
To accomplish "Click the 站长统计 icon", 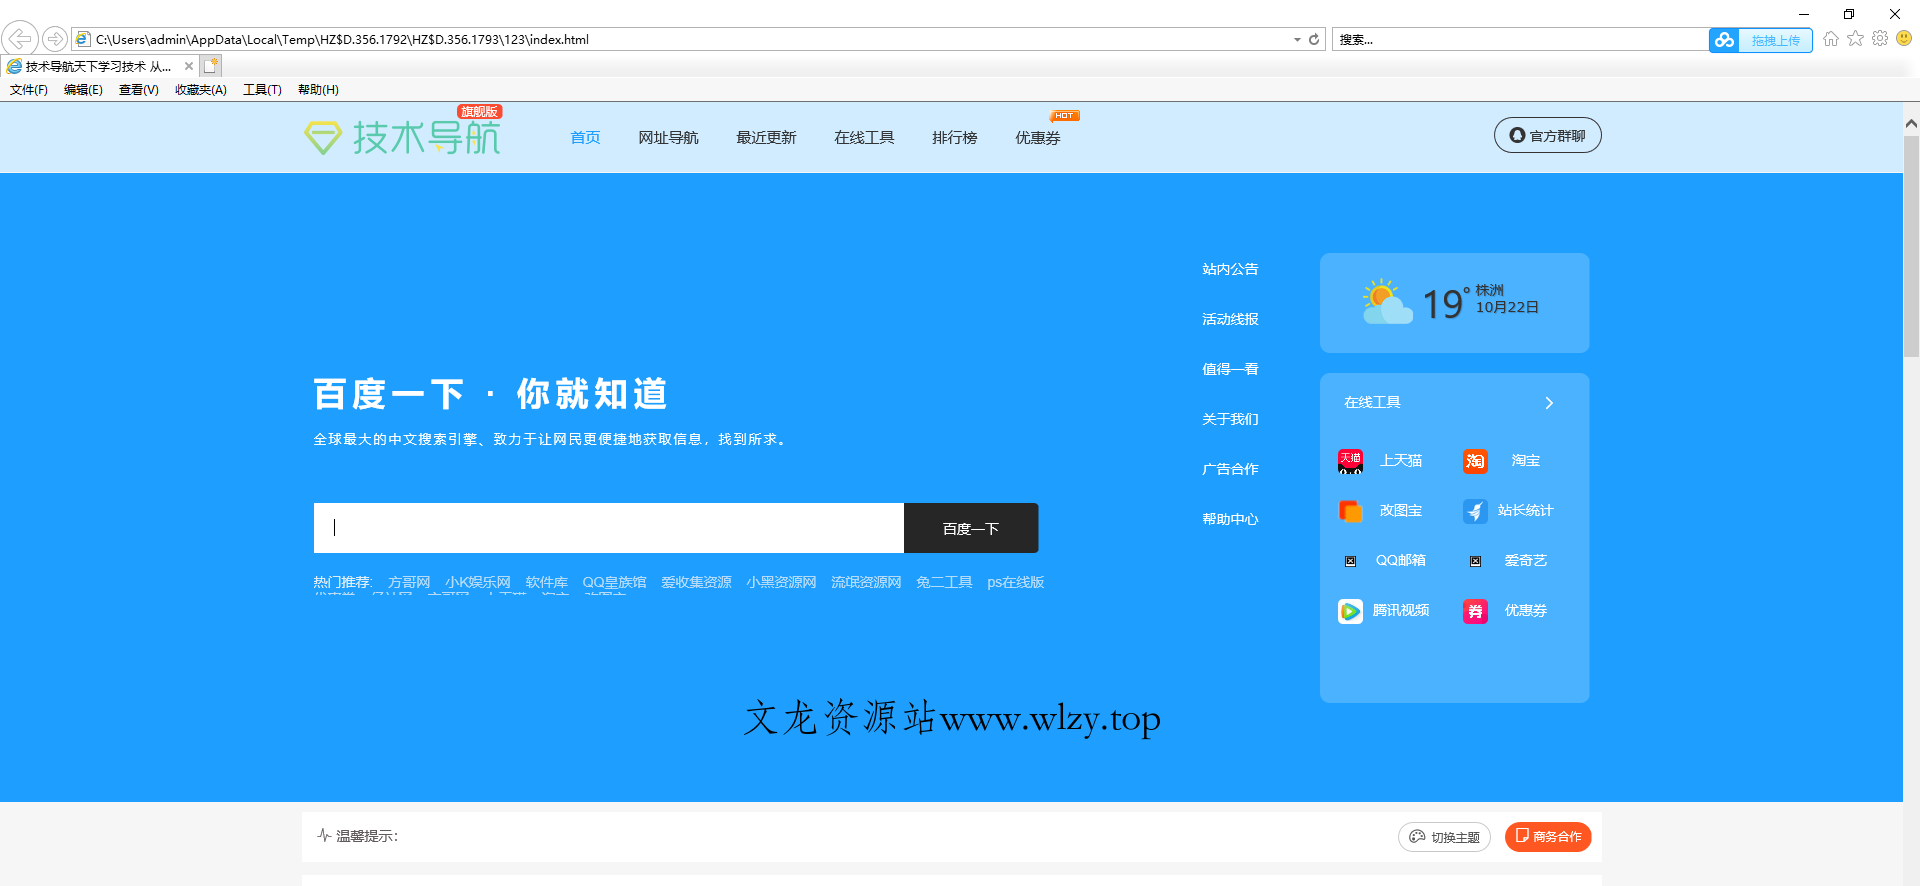I will [x=1475, y=511].
